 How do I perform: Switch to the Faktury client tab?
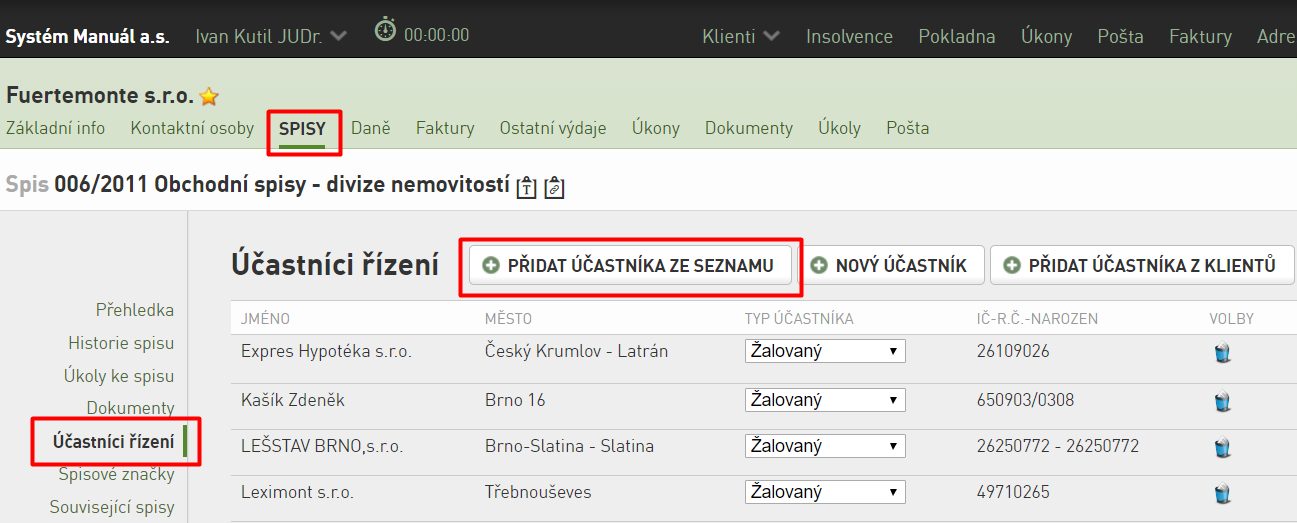[445, 128]
